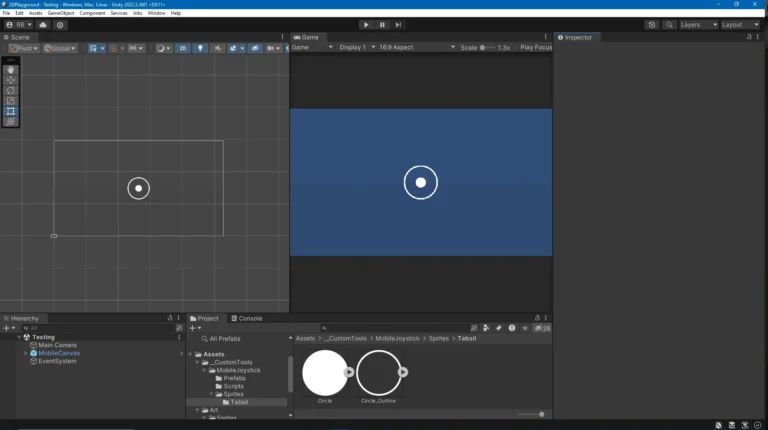
Task: Open Layers dropdown
Action: [698, 25]
